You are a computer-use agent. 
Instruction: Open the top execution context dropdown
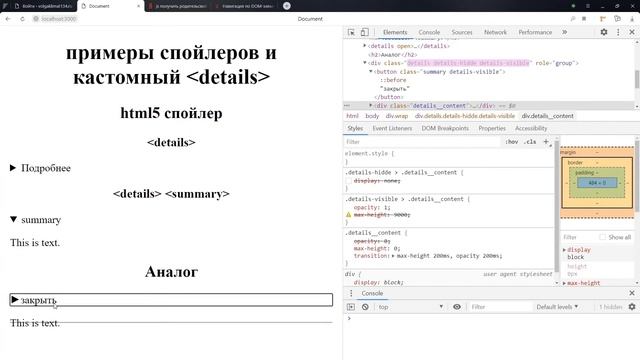(410, 307)
